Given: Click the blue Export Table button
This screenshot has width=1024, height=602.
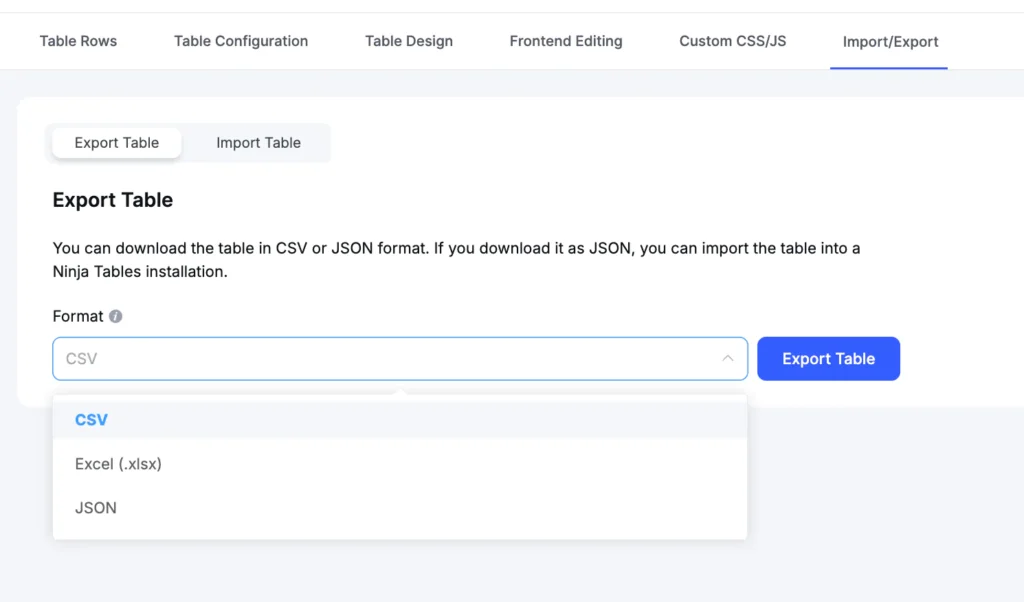Looking at the screenshot, I should [x=828, y=358].
